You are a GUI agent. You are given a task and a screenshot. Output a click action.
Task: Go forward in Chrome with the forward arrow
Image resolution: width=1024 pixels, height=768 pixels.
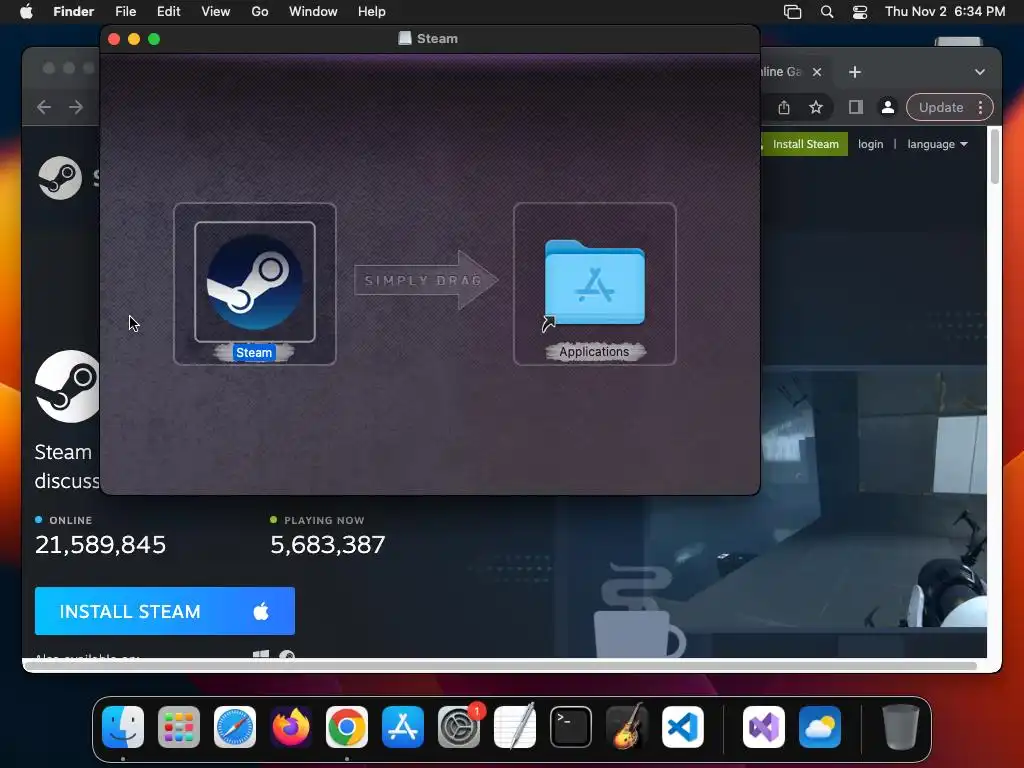point(76,107)
